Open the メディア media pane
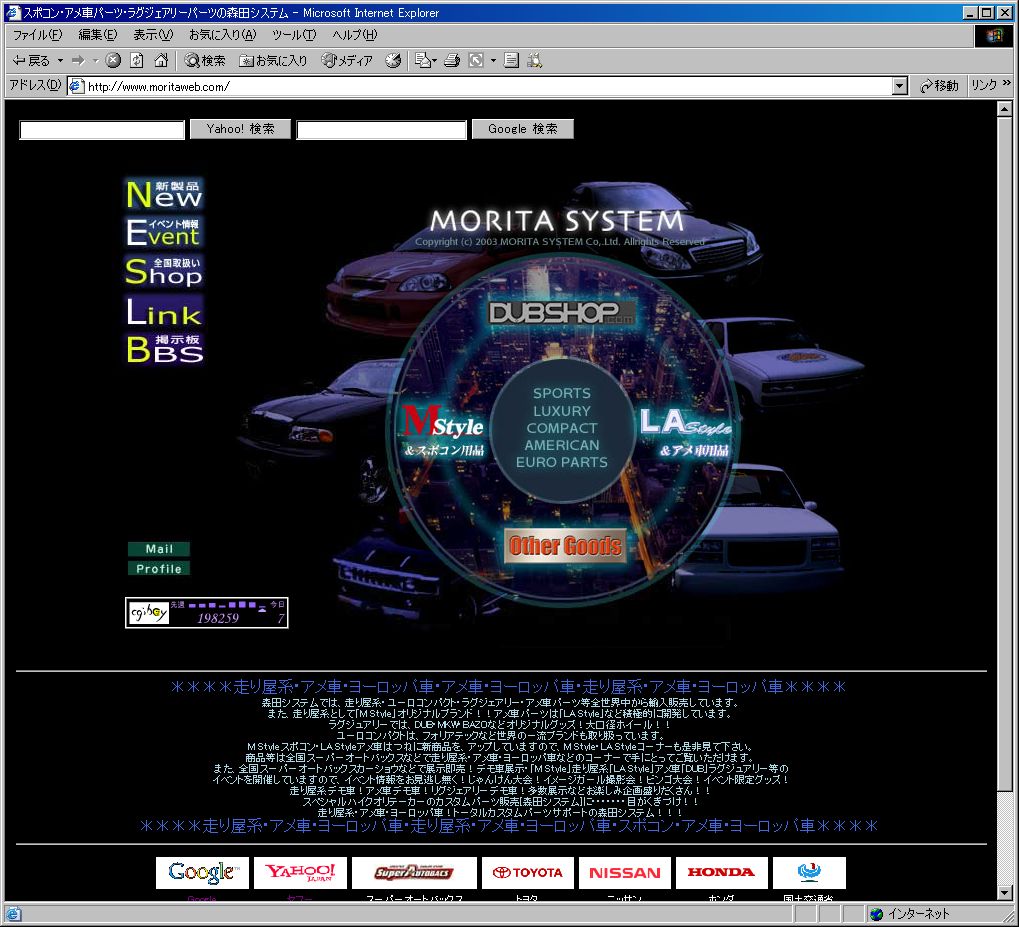Screen dimensions: 1019x927 (x=347, y=60)
